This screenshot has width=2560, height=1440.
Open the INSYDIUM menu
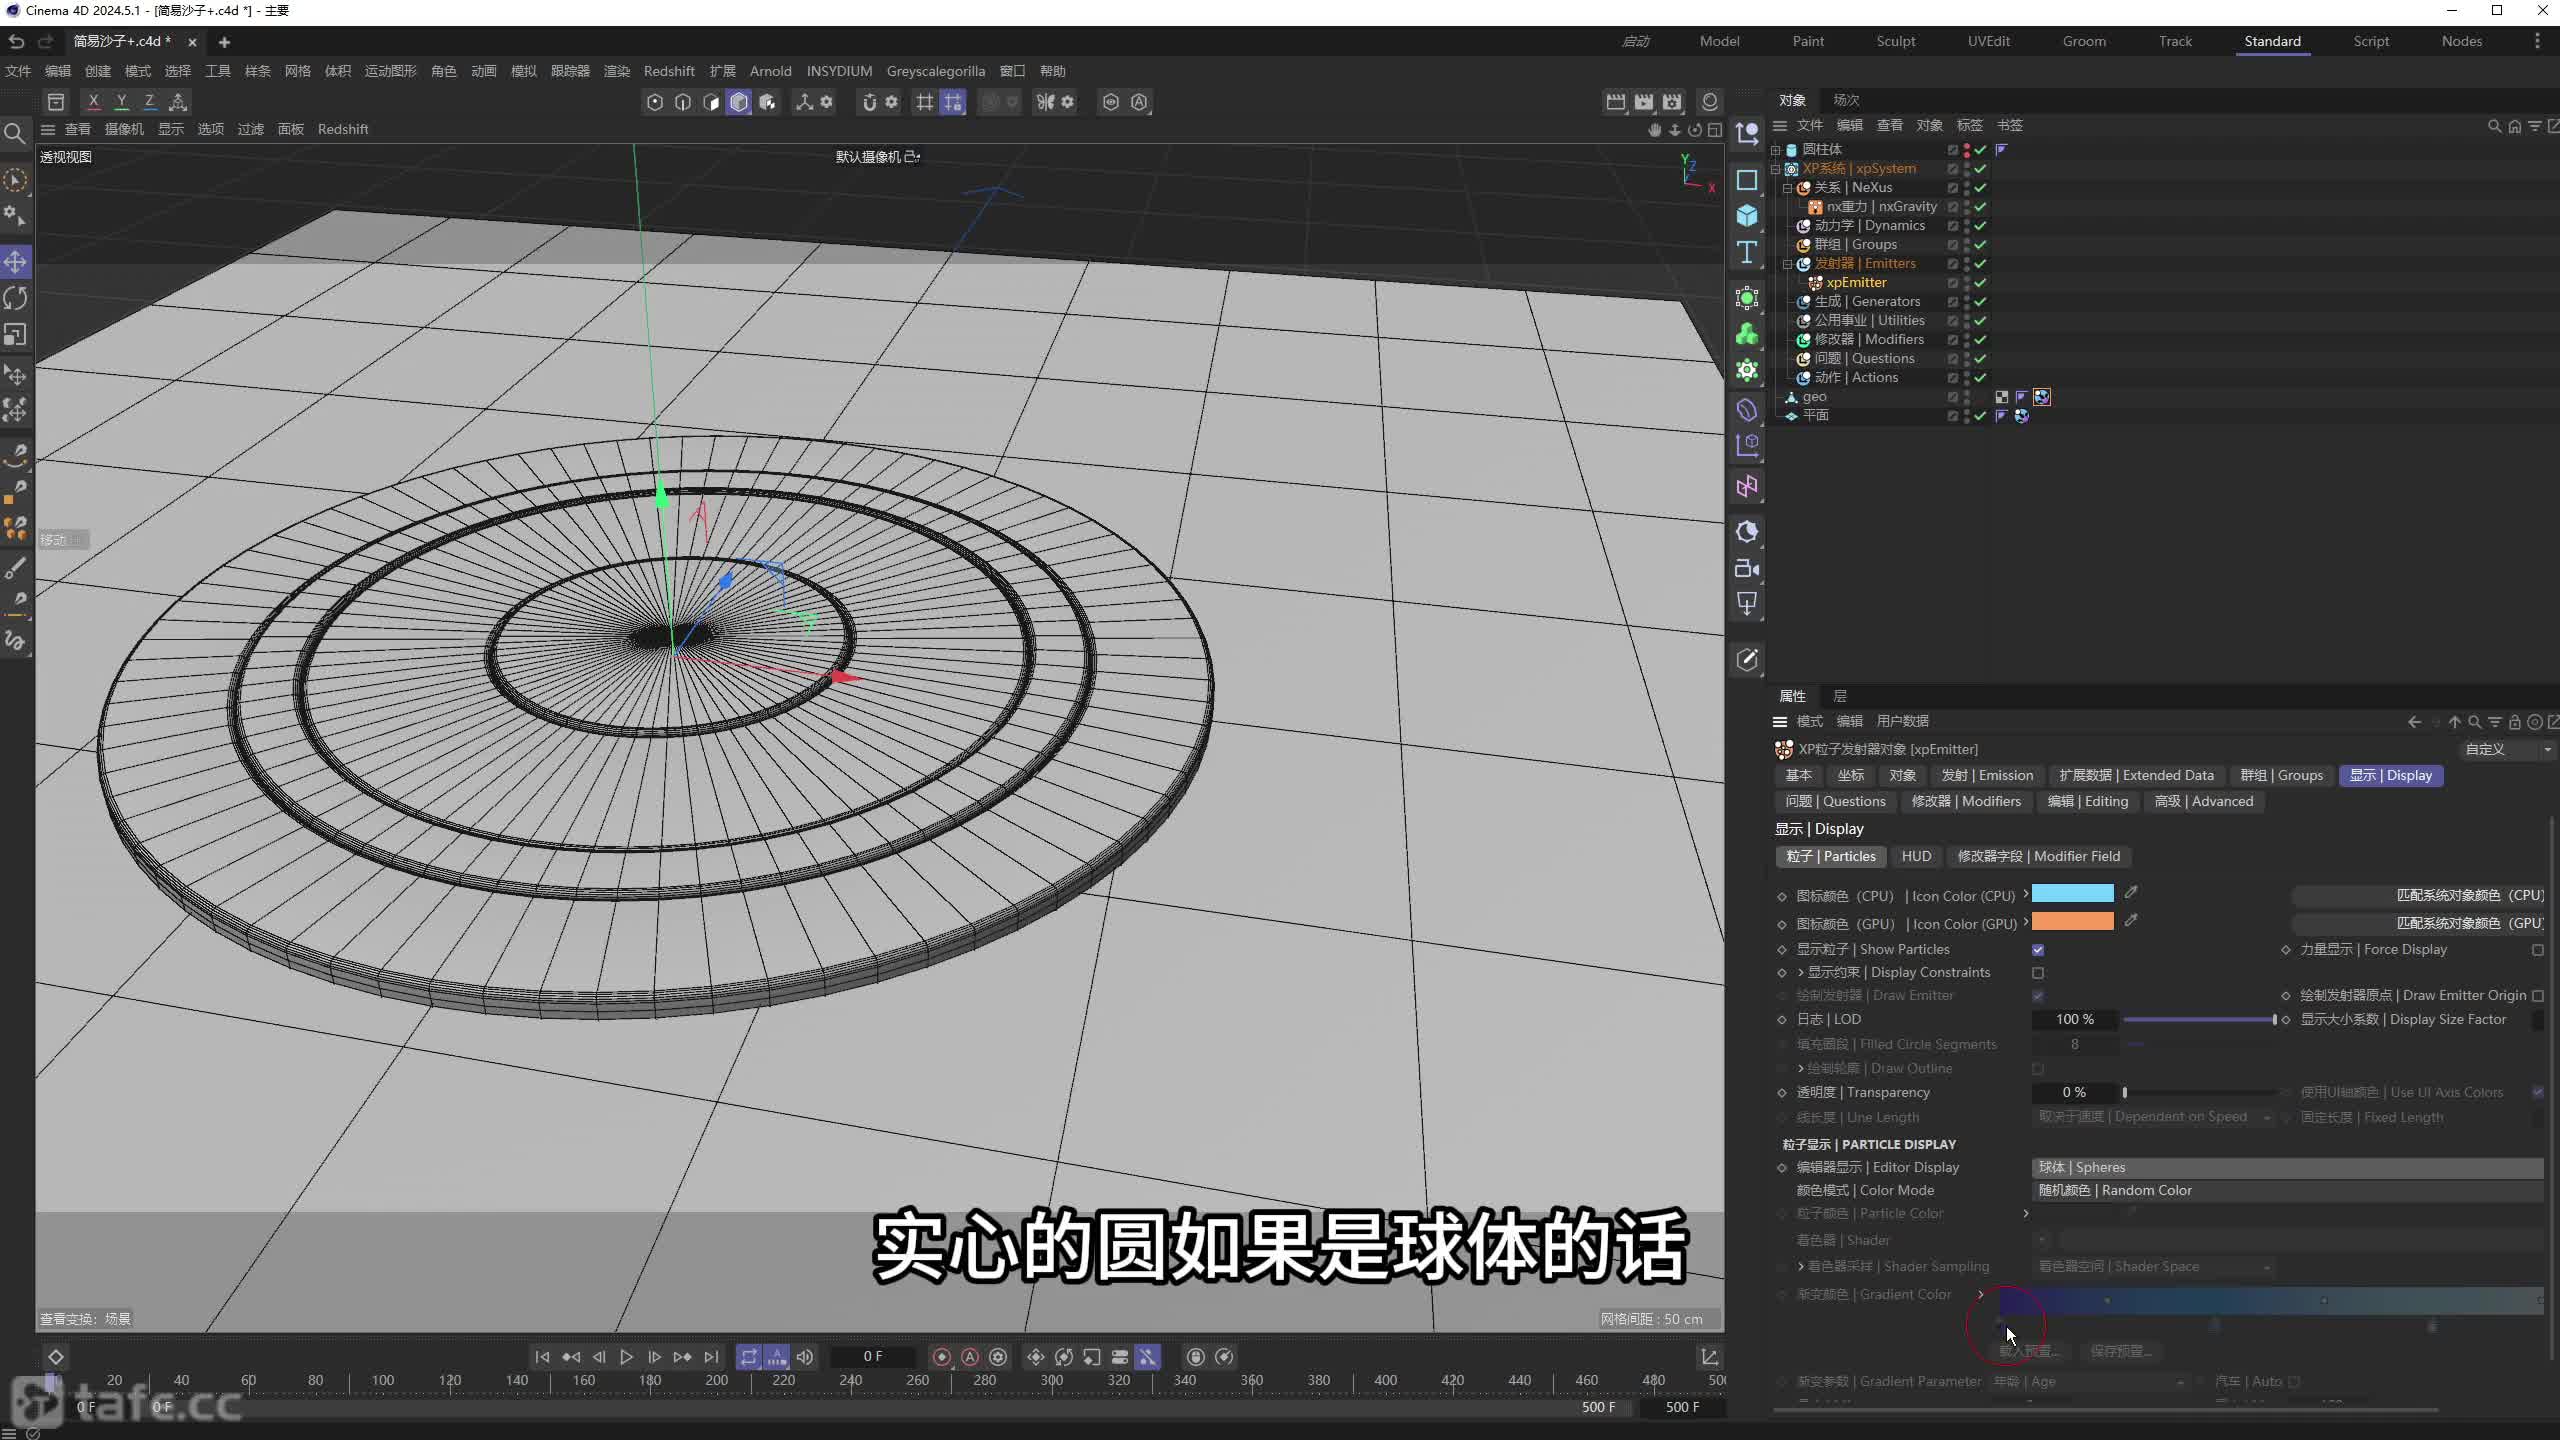click(x=839, y=71)
